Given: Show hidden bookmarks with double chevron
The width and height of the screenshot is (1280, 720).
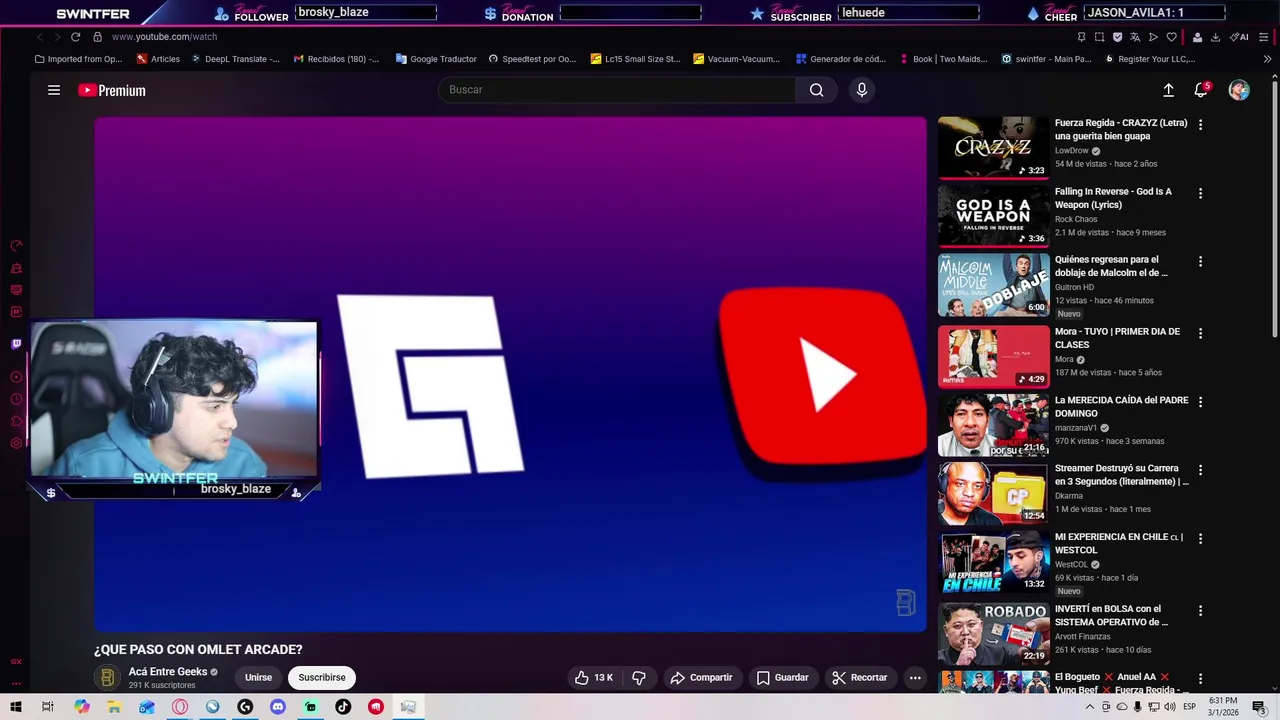Looking at the screenshot, I should (1267, 59).
